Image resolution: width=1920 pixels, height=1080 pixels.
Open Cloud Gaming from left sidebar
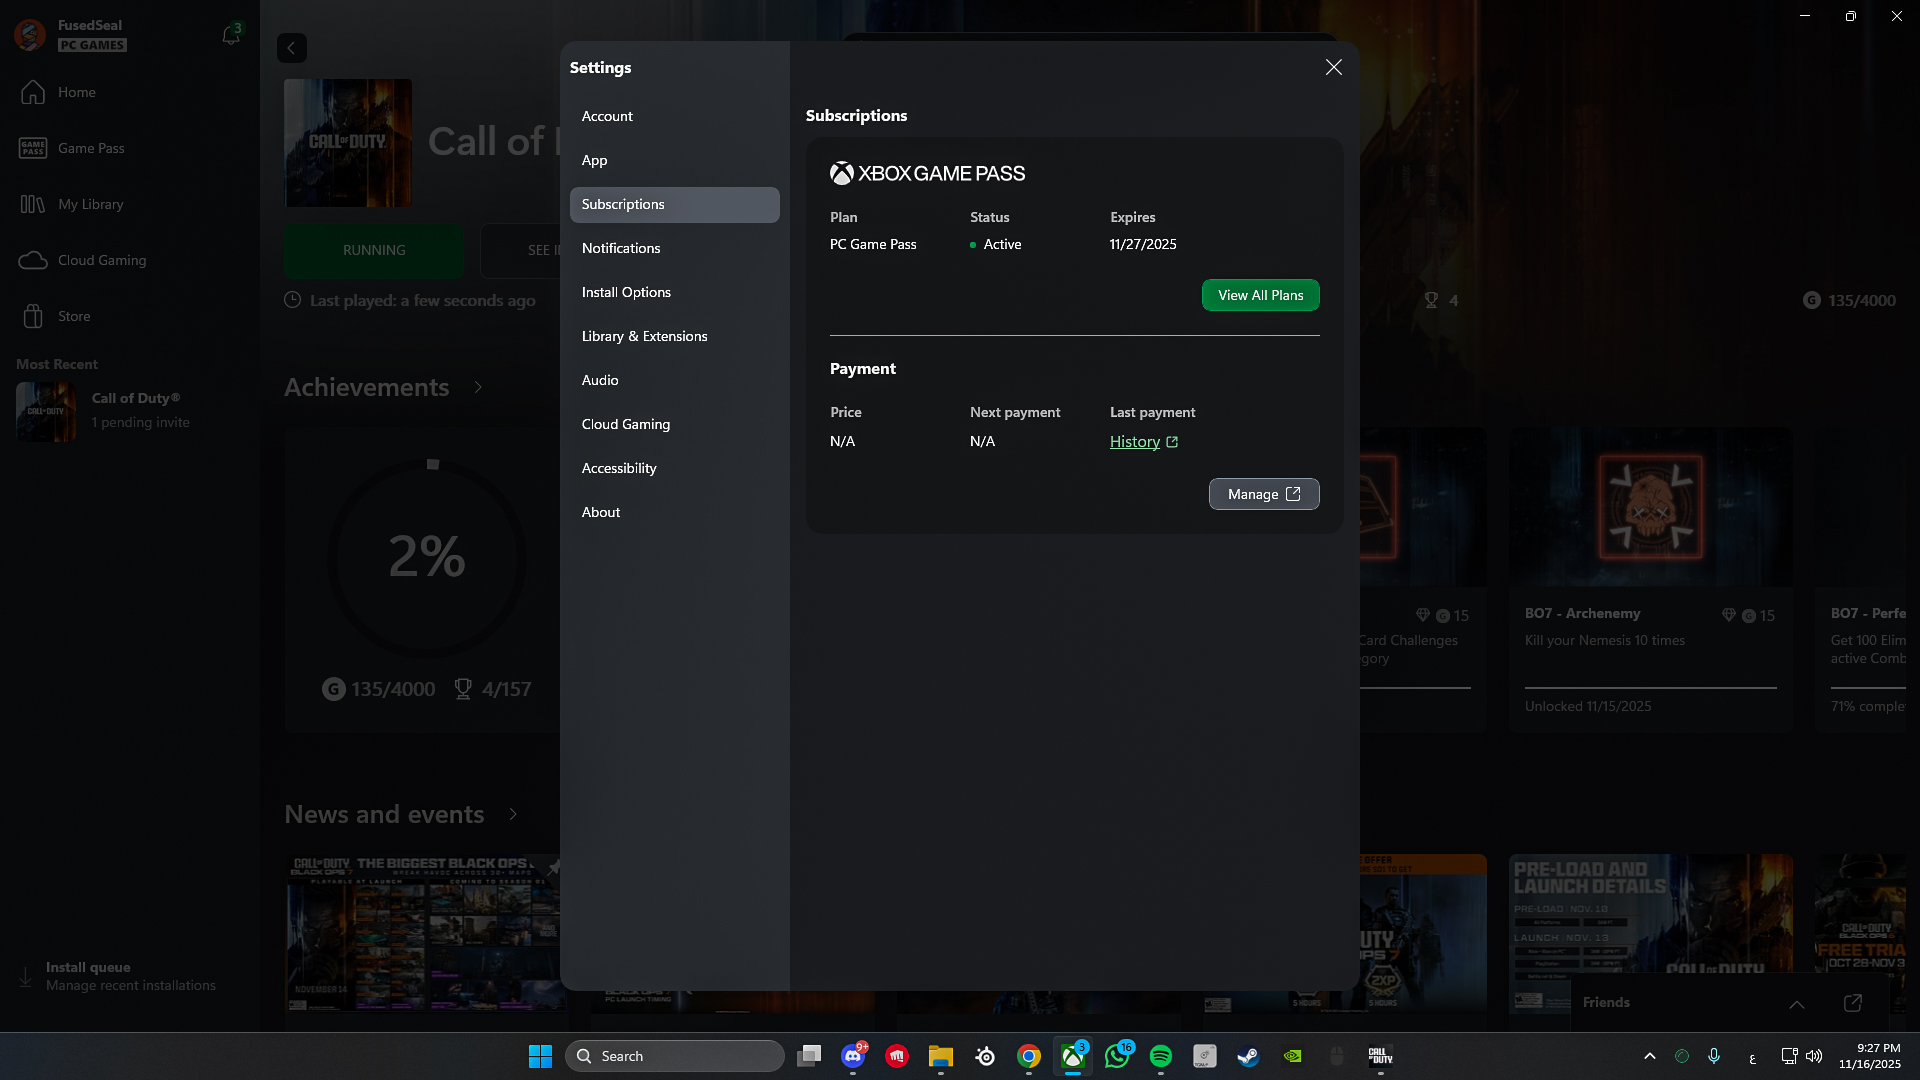(130, 260)
